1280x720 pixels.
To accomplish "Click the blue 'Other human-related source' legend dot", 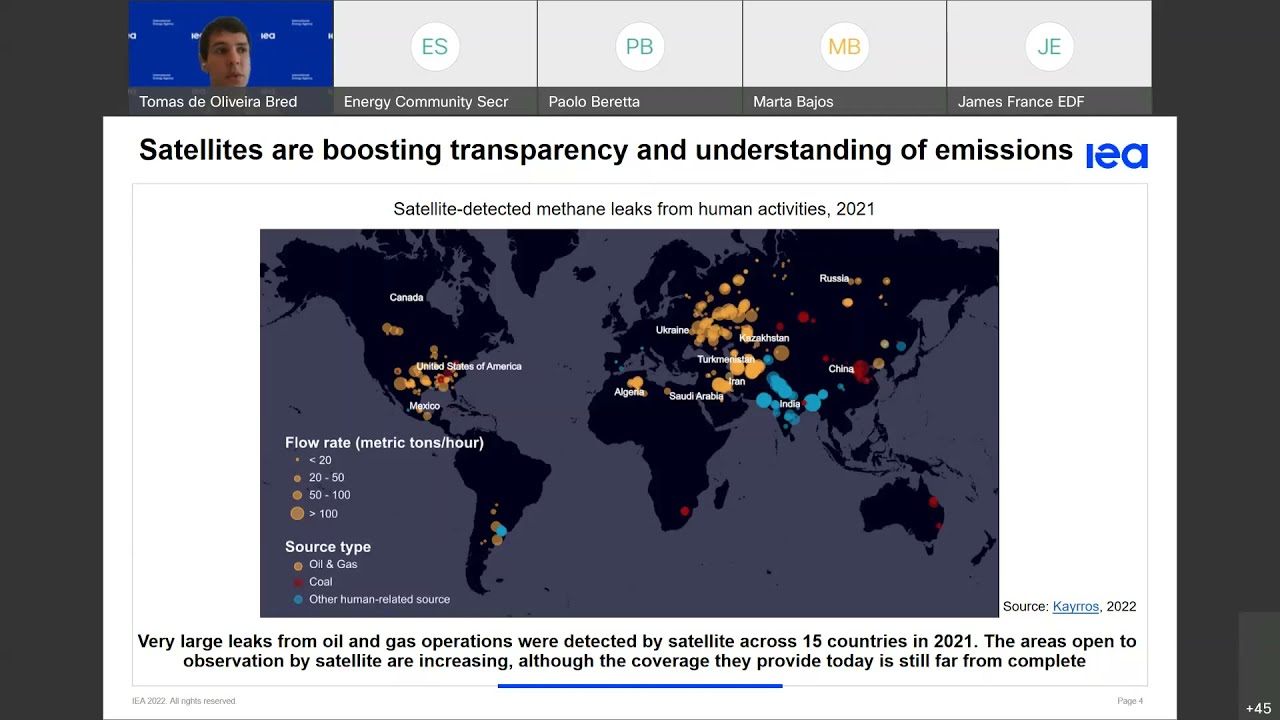I will tap(298, 600).
